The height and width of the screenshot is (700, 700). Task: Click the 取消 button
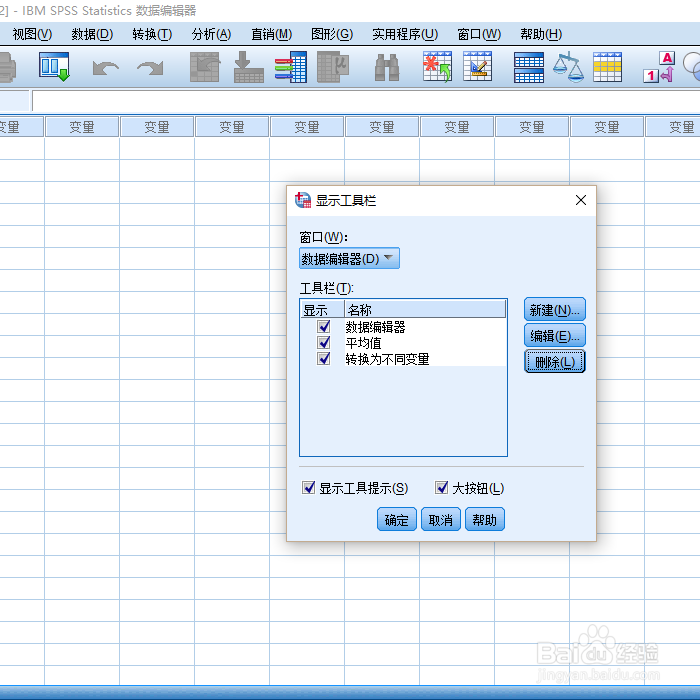[x=441, y=519]
